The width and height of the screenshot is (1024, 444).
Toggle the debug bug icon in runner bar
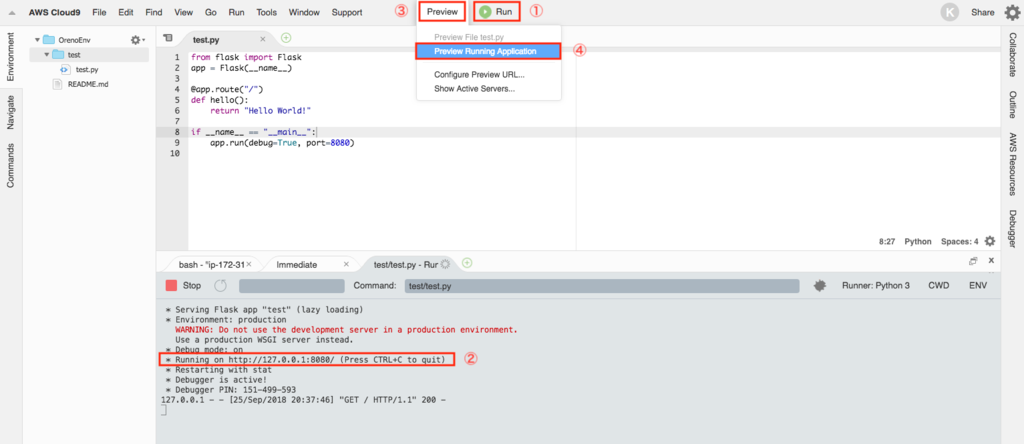click(820, 286)
